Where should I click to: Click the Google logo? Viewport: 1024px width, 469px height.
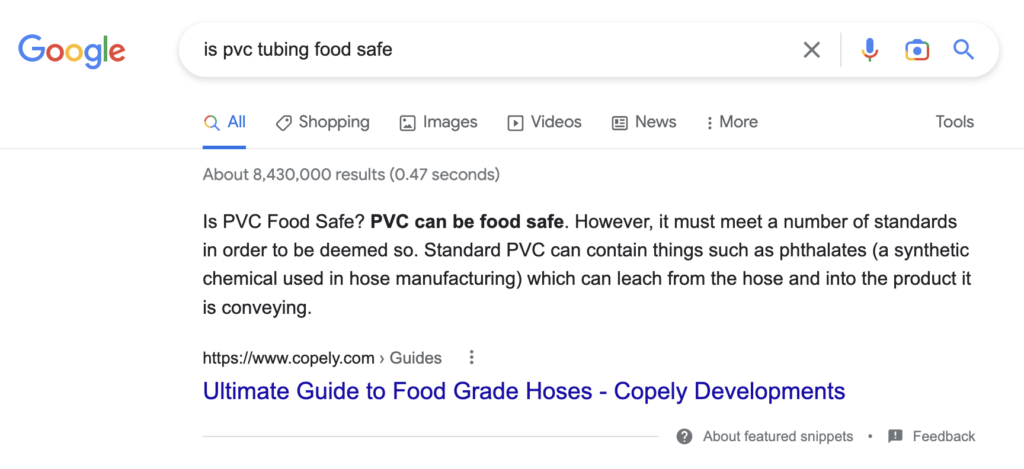[x=71, y=50]
